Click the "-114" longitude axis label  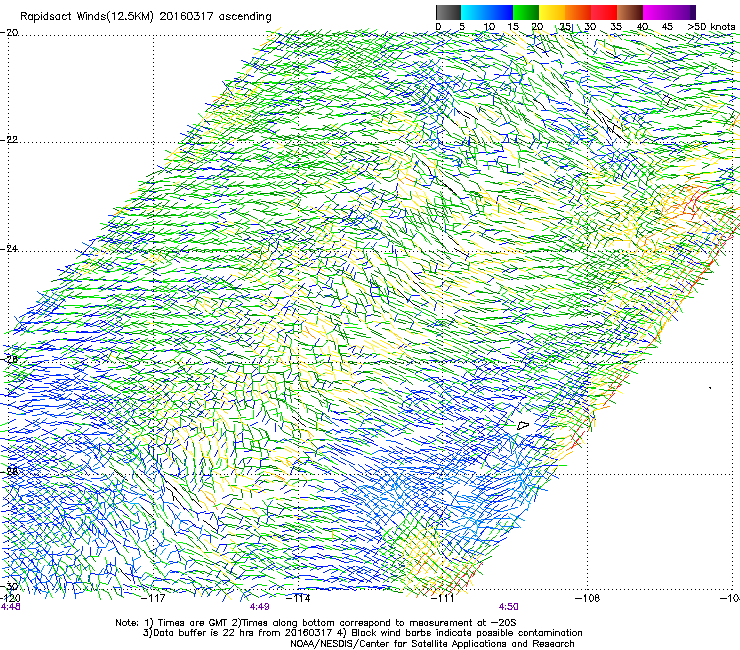tap(299, 598)
